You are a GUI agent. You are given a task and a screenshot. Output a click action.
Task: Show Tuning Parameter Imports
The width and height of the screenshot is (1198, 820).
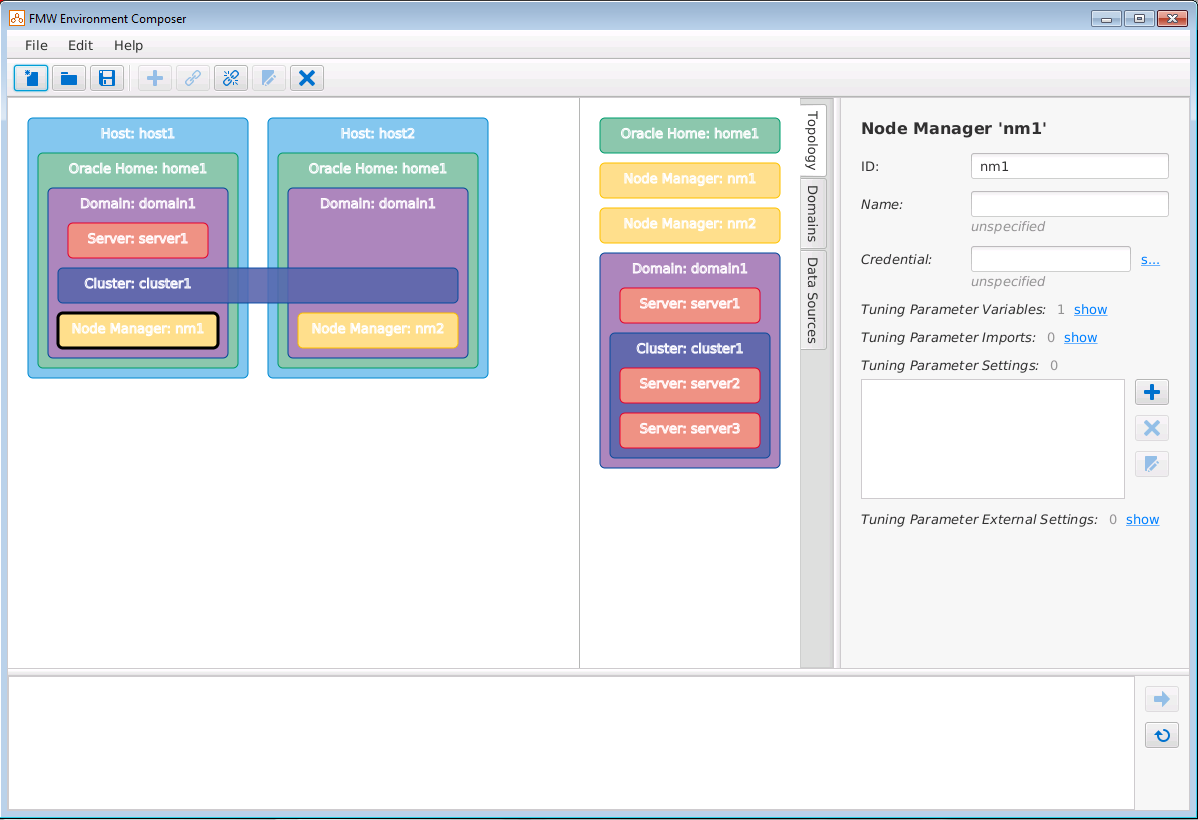tap(1080, 338)
